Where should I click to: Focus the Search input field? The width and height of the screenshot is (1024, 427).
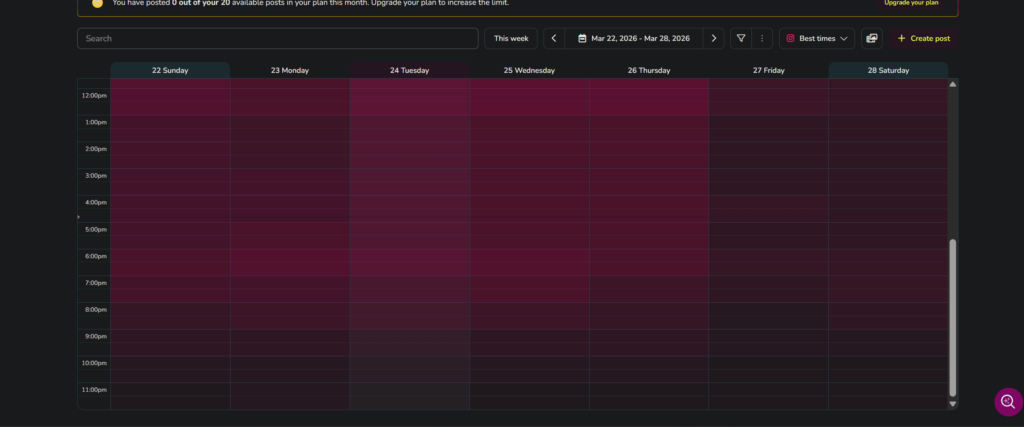pyautogui.click(x=277, y=39)
